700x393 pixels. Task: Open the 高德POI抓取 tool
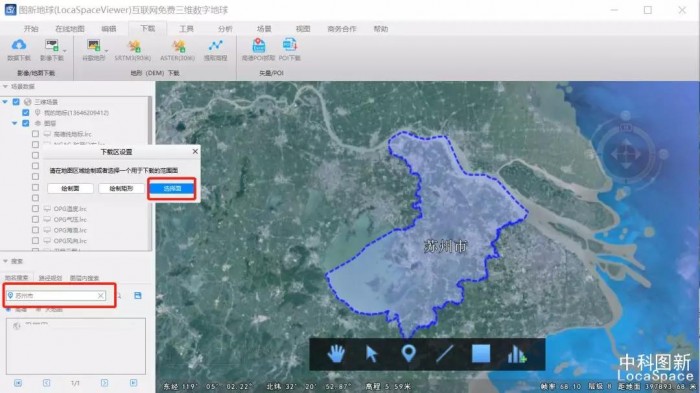[258, 50]
